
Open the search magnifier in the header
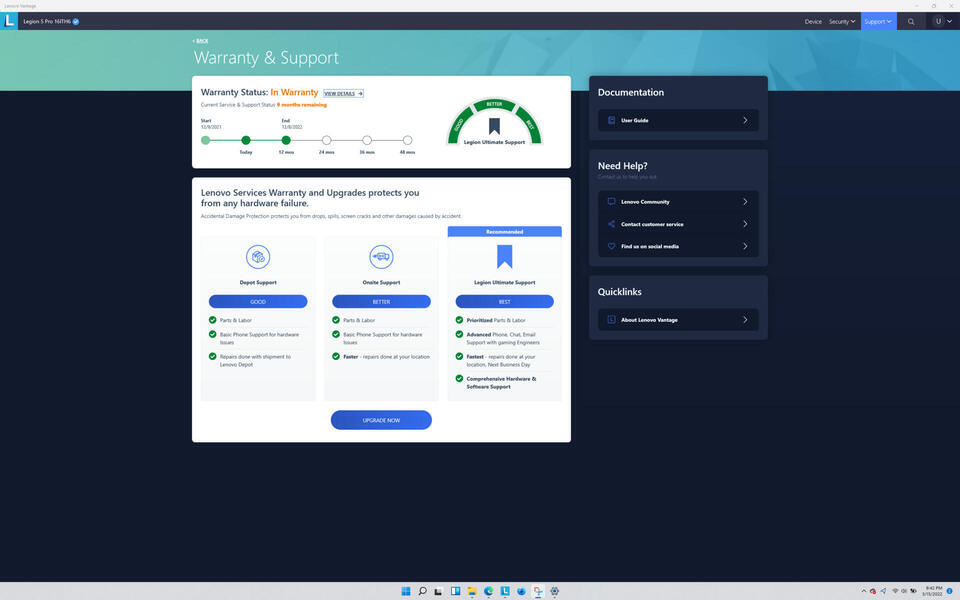coord(911,21)
